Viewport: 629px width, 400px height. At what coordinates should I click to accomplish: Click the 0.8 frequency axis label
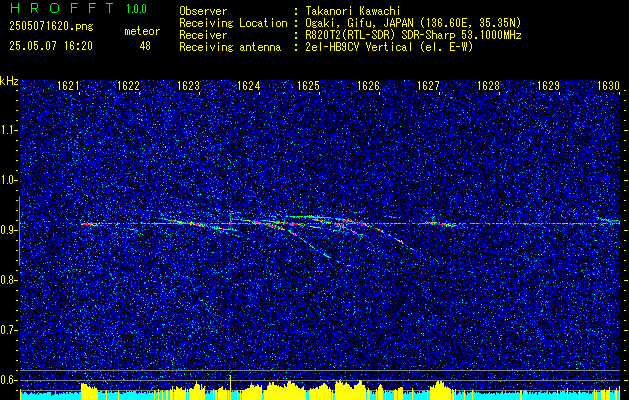click(9, 280)
